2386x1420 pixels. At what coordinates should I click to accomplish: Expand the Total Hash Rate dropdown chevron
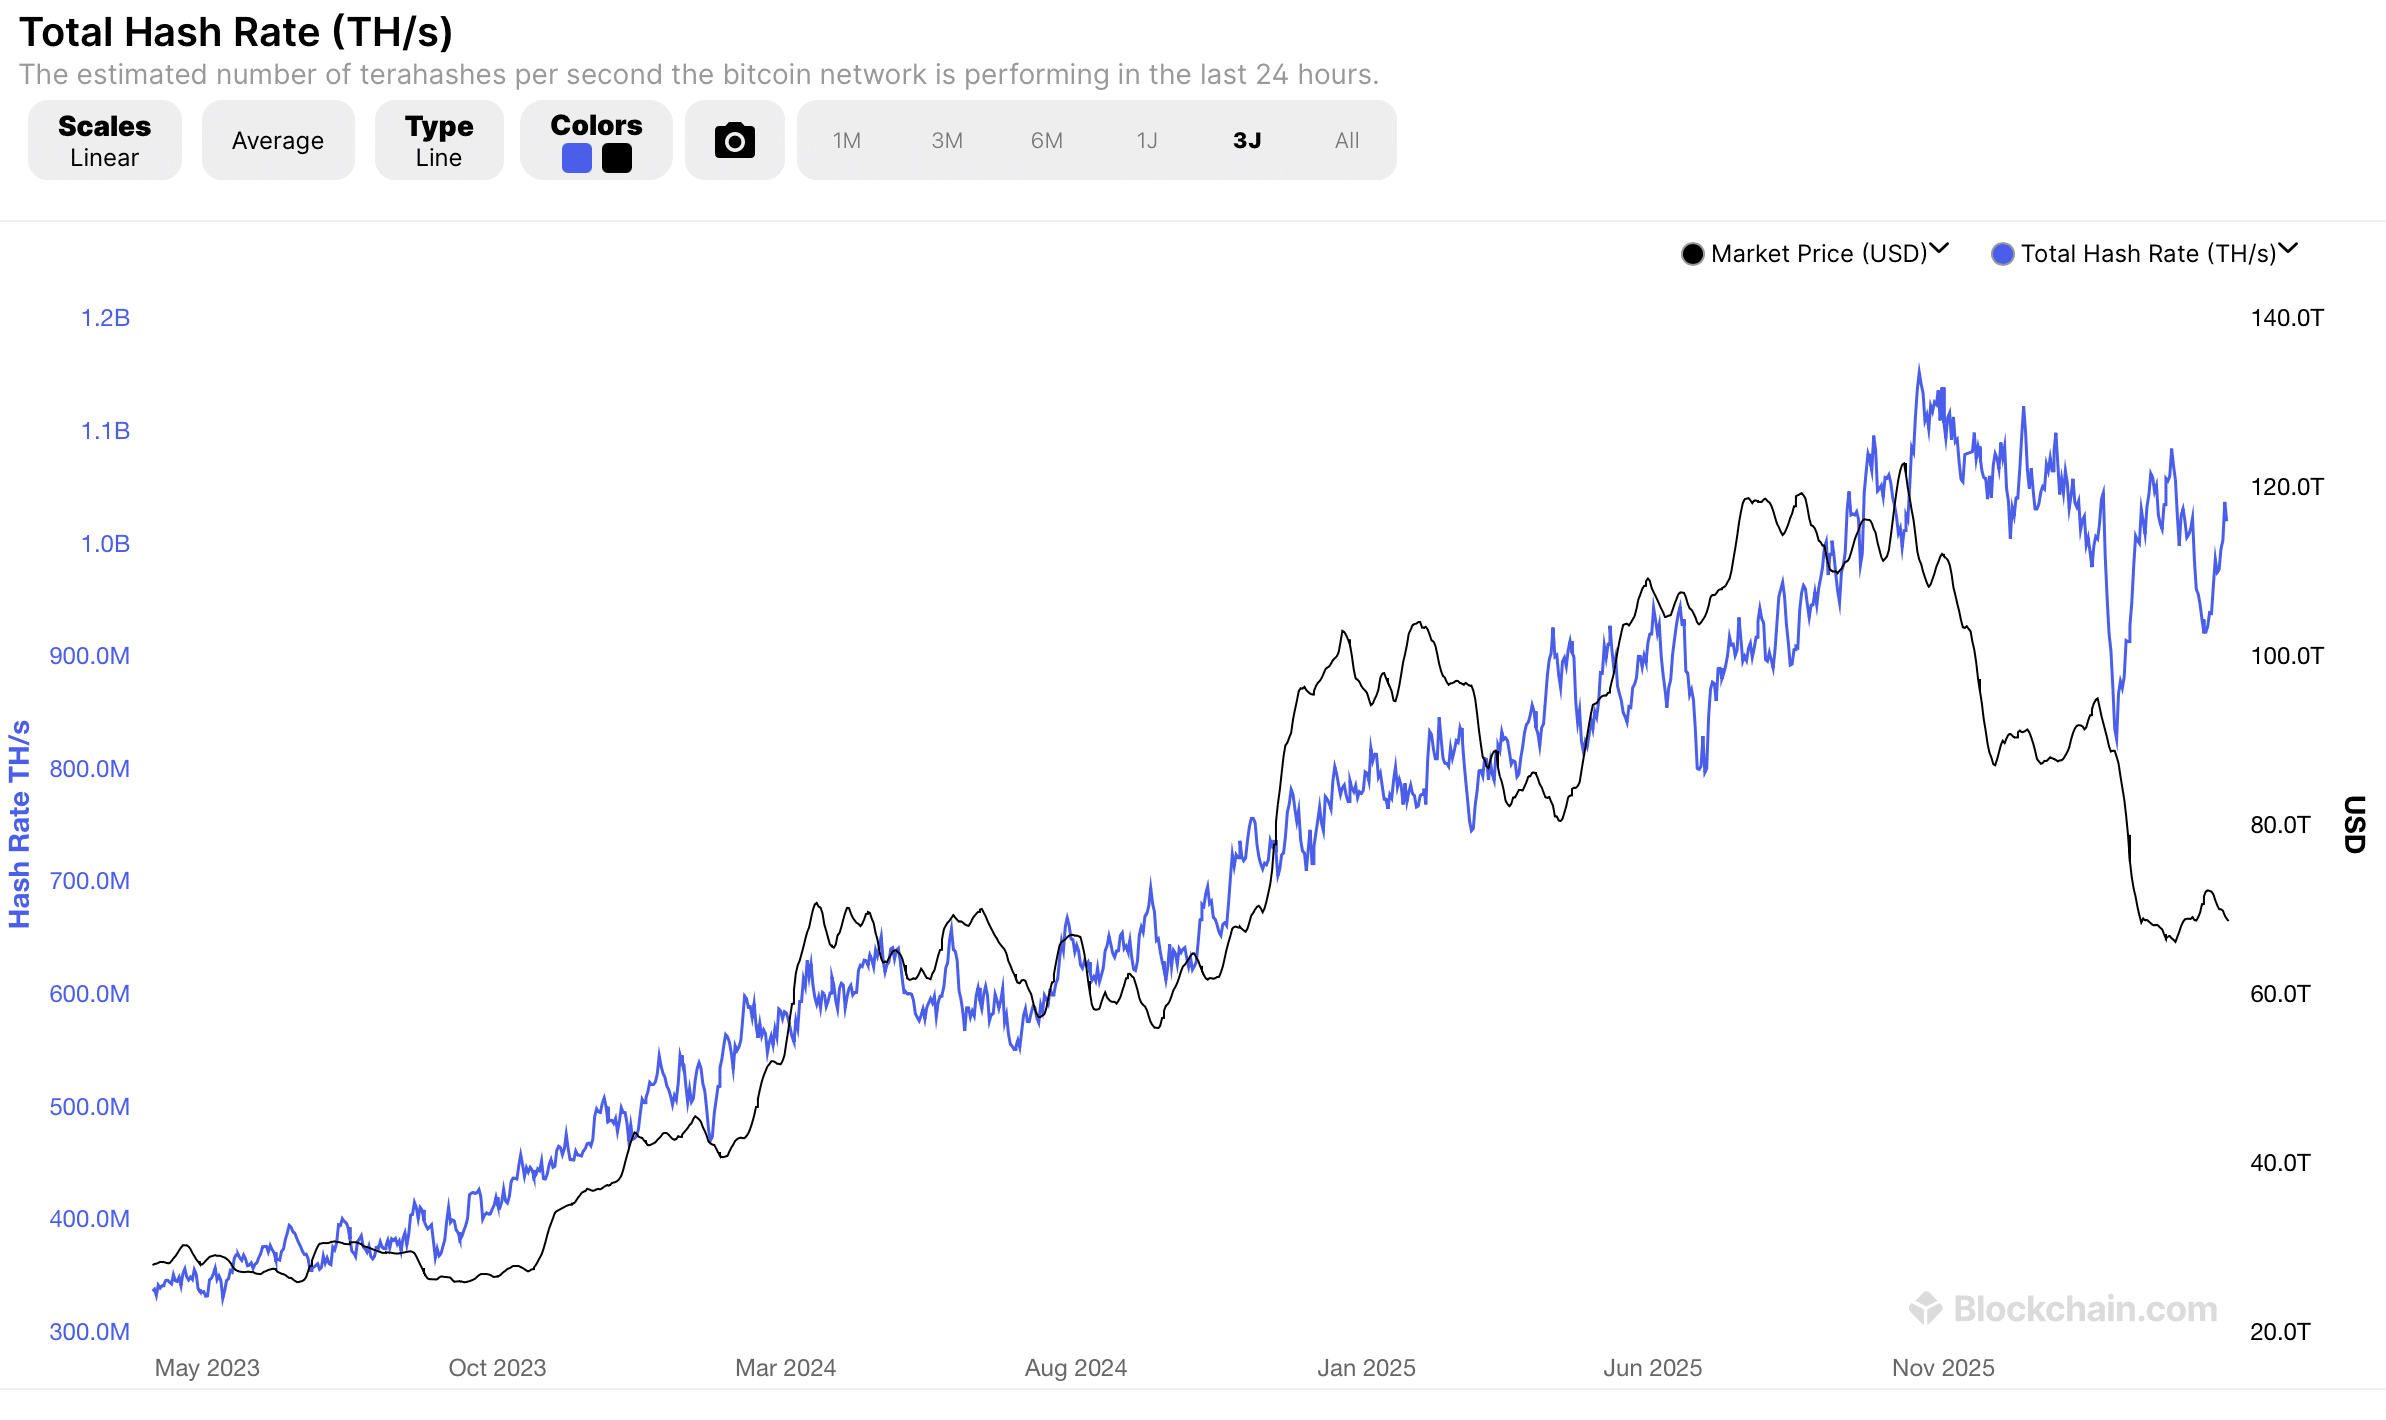2293,251
